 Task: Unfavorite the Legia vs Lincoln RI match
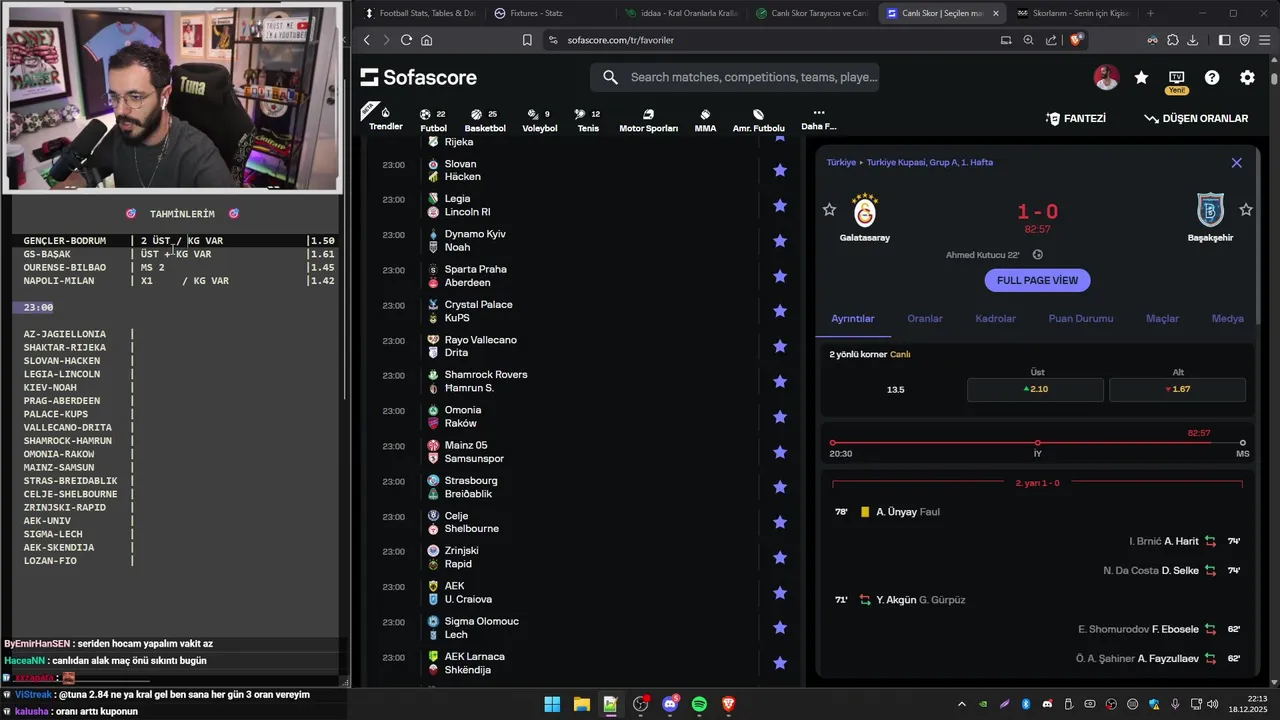(x=780, y=205)
